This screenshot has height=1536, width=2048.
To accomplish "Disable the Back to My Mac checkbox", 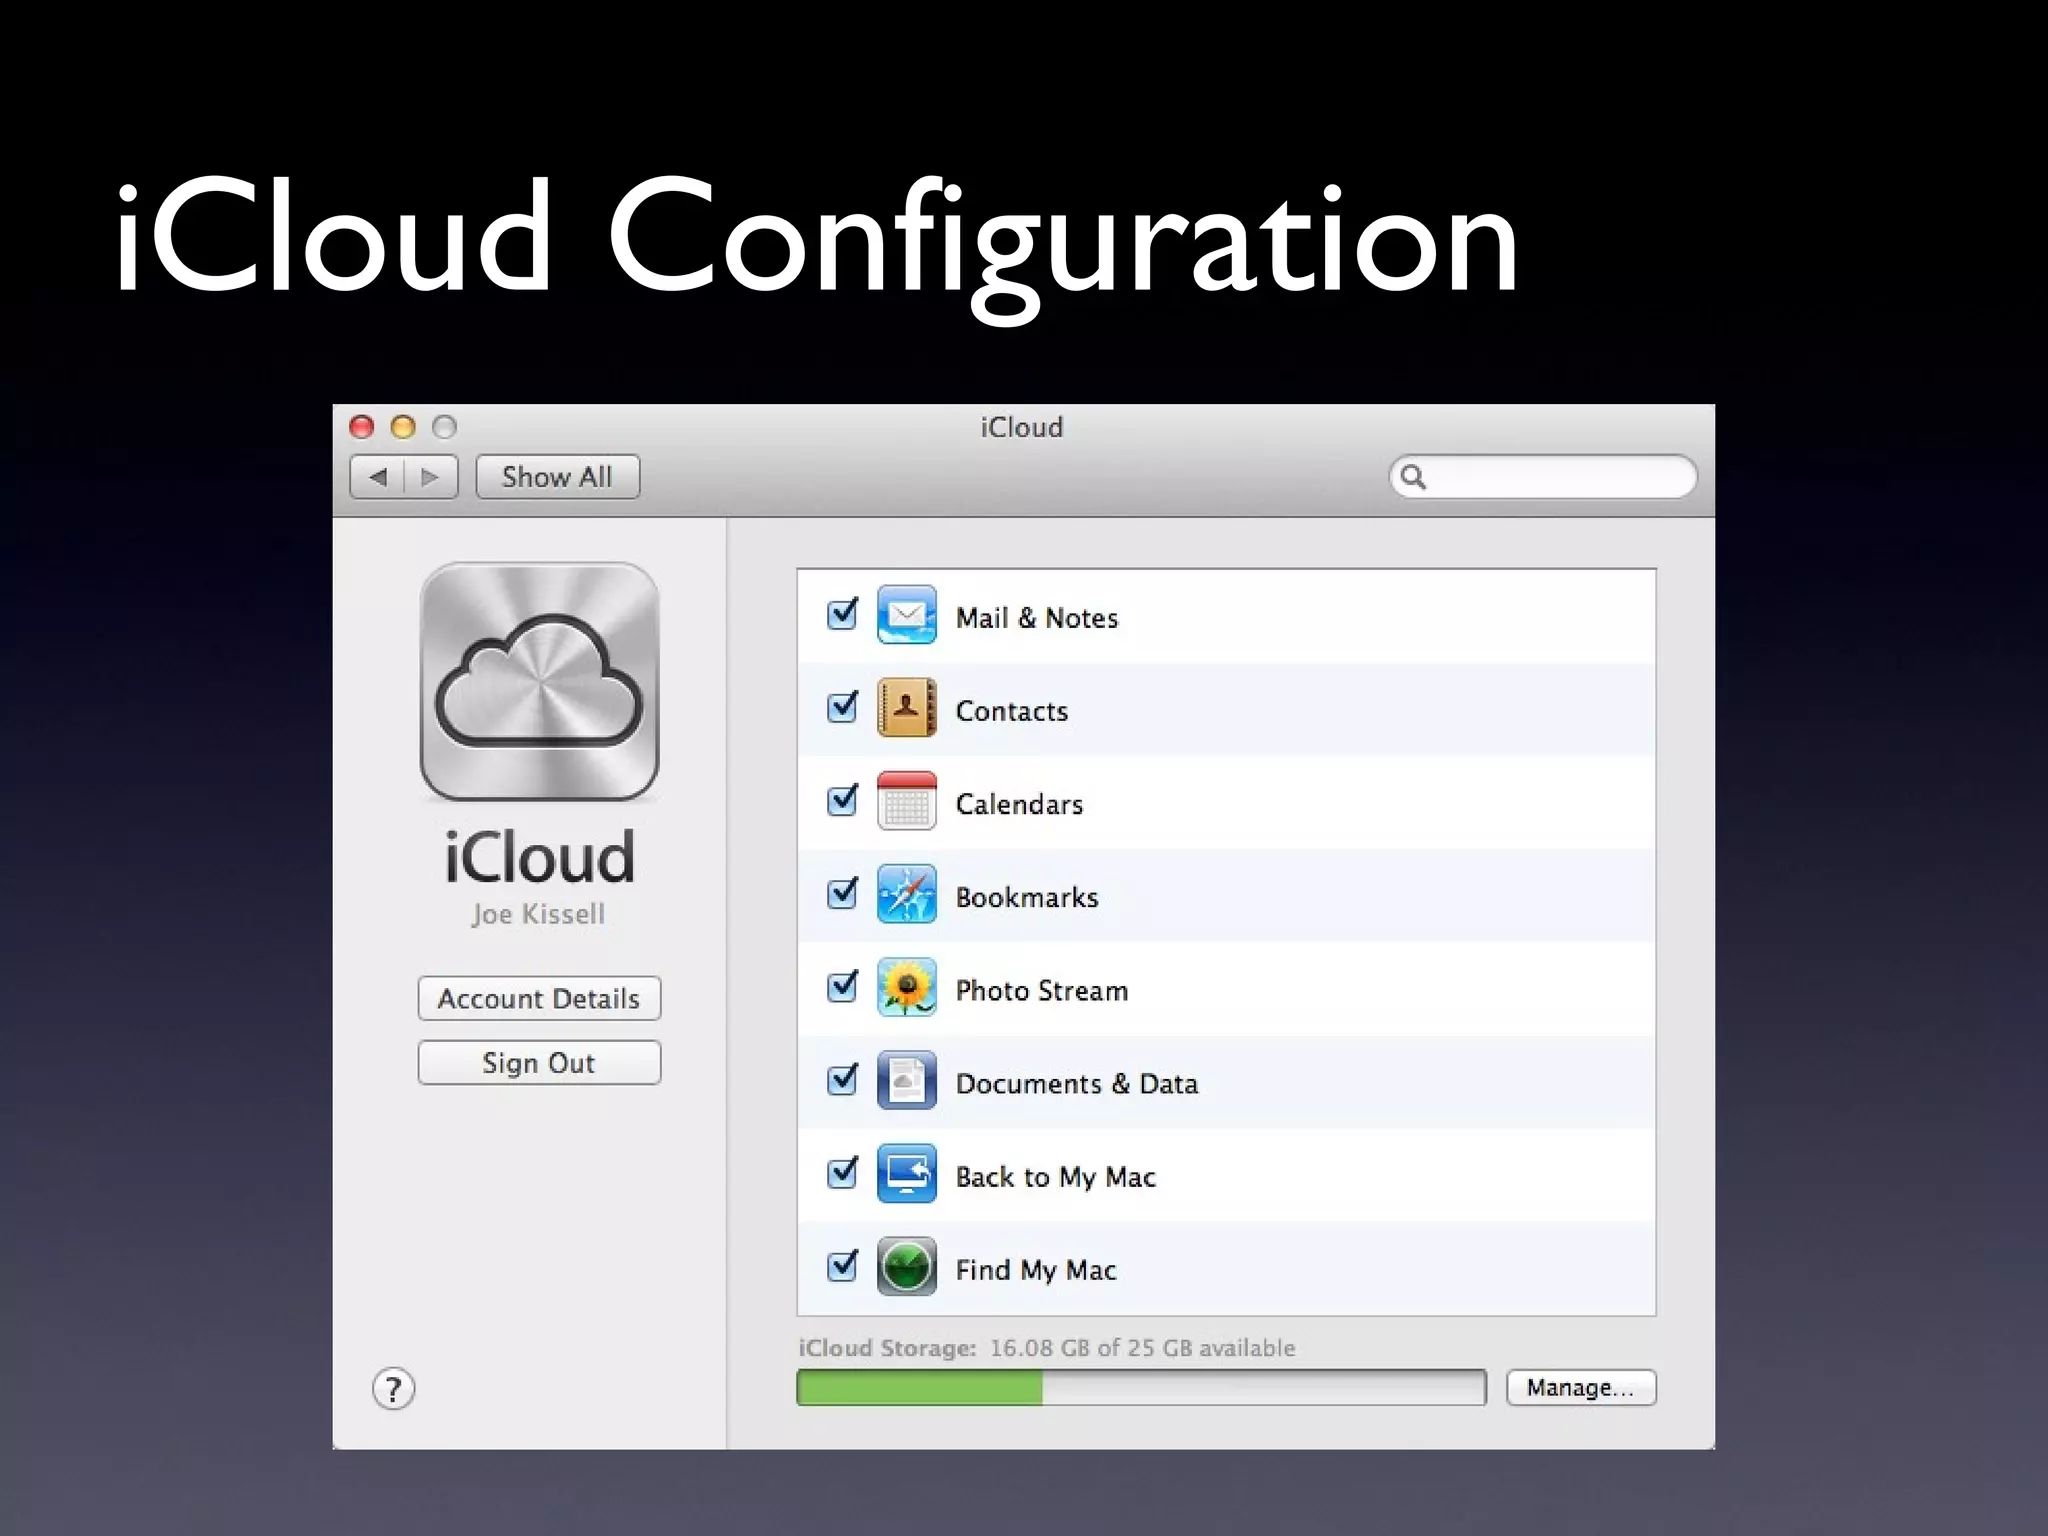I will coord(842,1172).
